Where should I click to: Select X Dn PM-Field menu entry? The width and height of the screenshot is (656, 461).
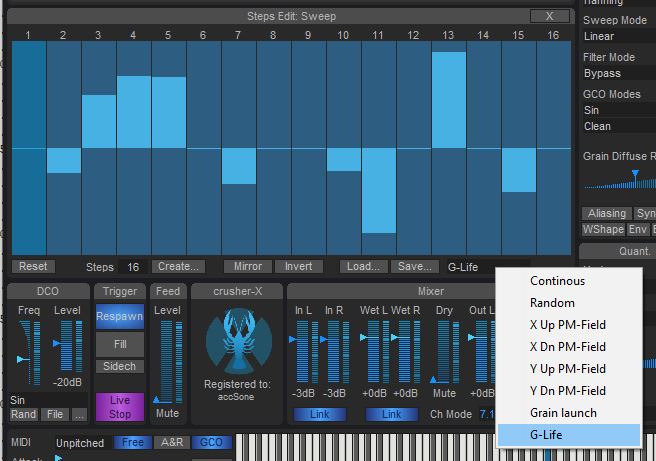click(x=569, y=347)
